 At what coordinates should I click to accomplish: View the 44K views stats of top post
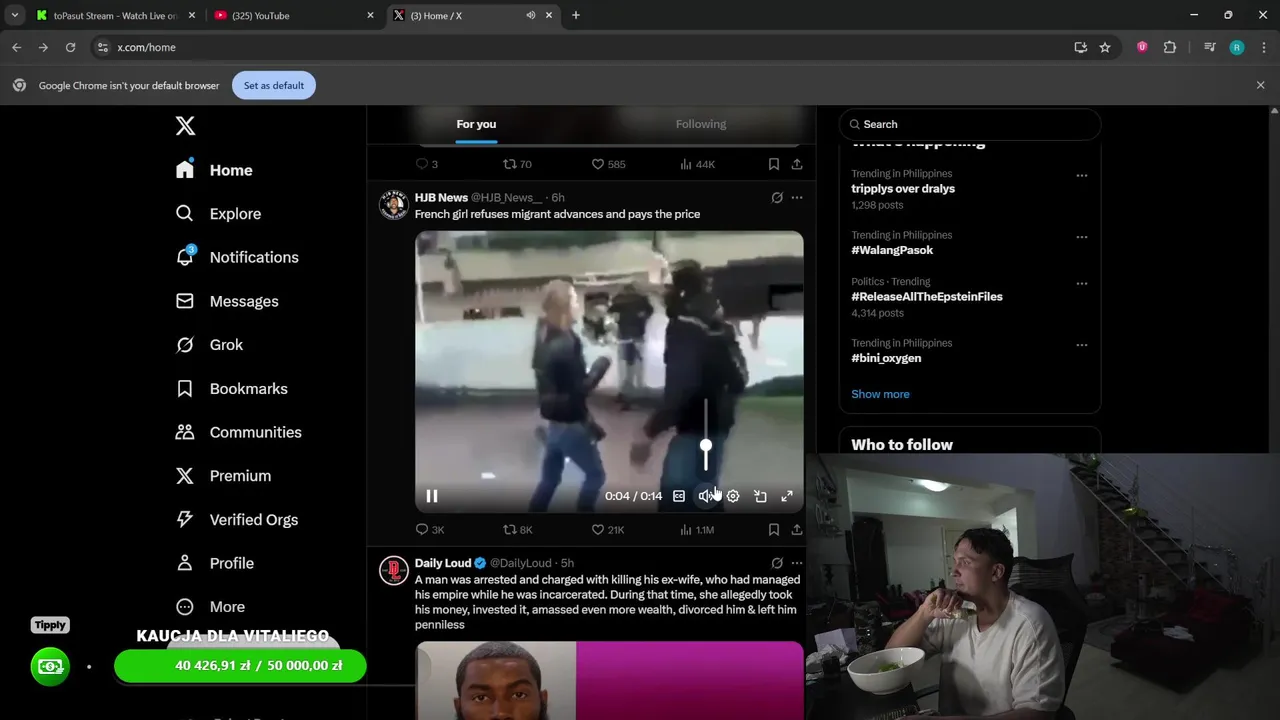tap(697, 164)
